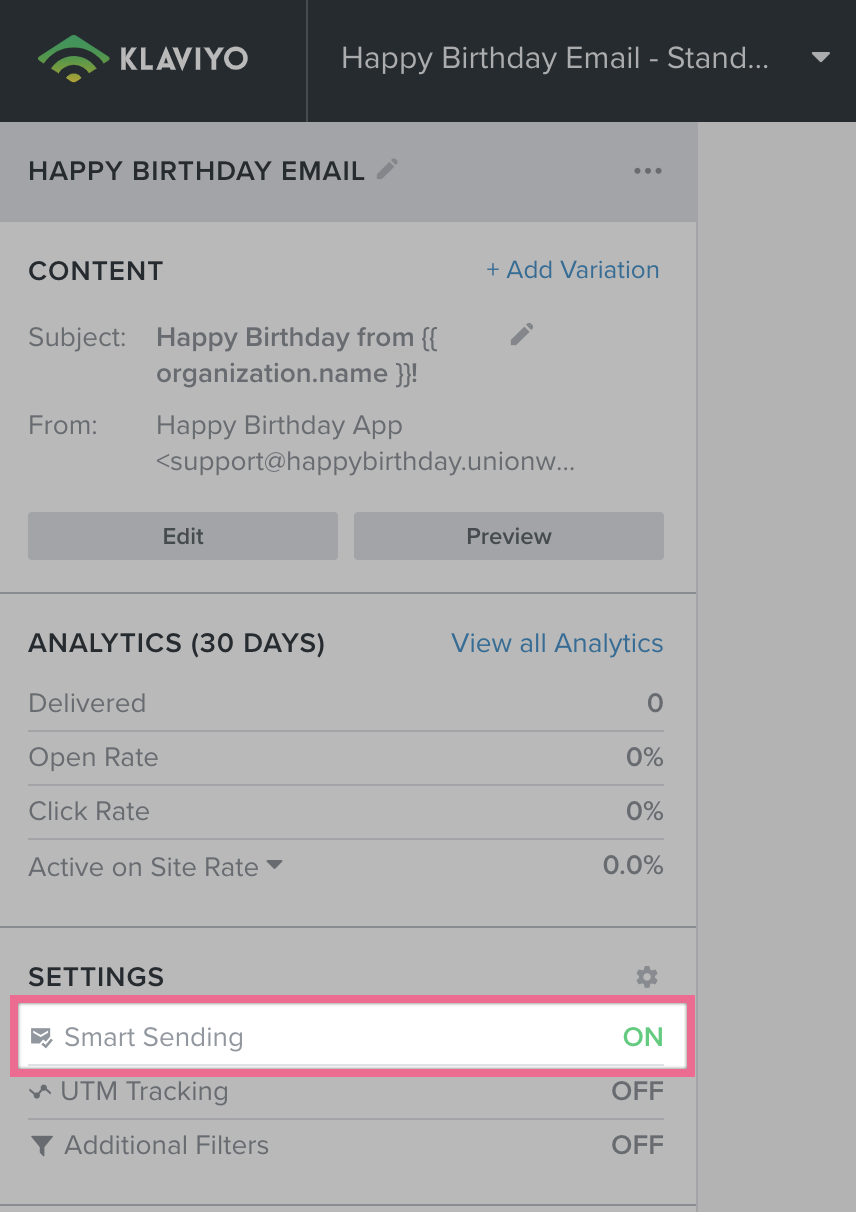Click the Smart Sending envelope icon
The image size is (856, 1212).
coord(41,1037)
